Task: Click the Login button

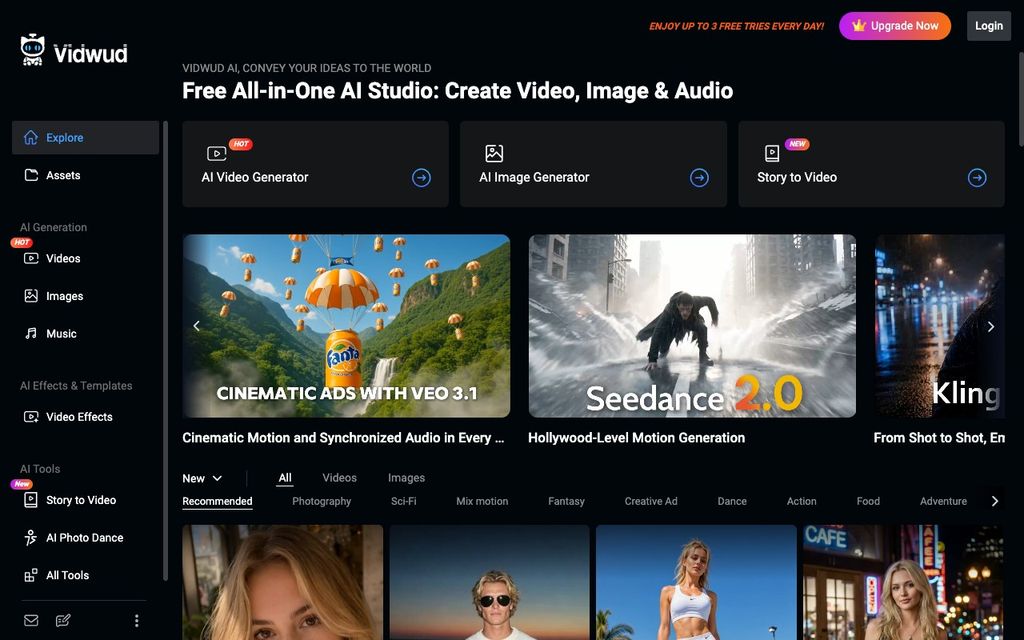Action: click(989, 26)
